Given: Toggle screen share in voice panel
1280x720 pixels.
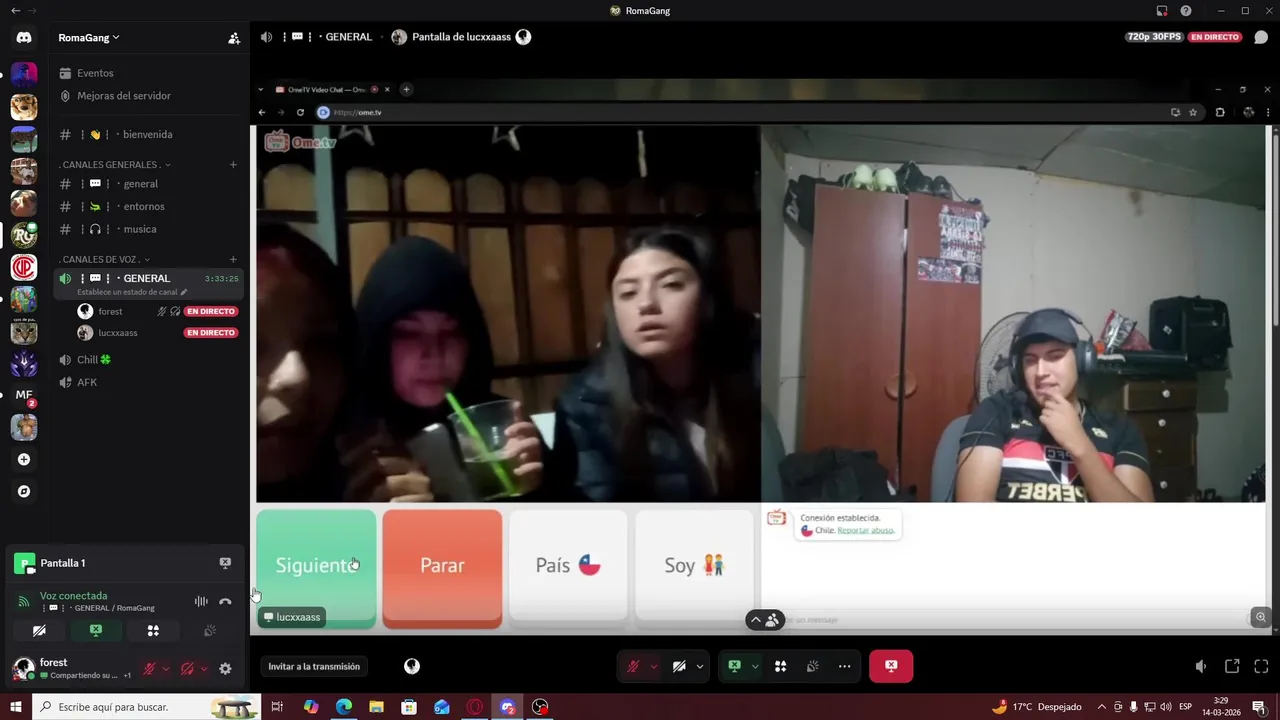Looking at the screenshot, I should click(x=96, y=631).
